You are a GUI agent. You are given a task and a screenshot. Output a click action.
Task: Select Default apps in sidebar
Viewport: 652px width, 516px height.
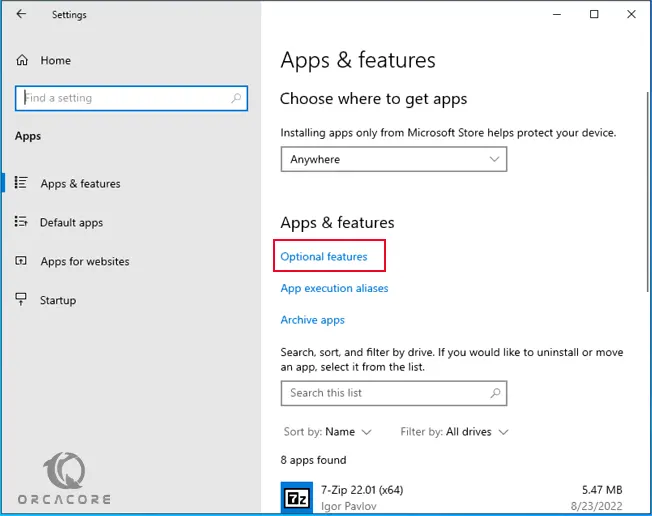(x=71, y=222)
